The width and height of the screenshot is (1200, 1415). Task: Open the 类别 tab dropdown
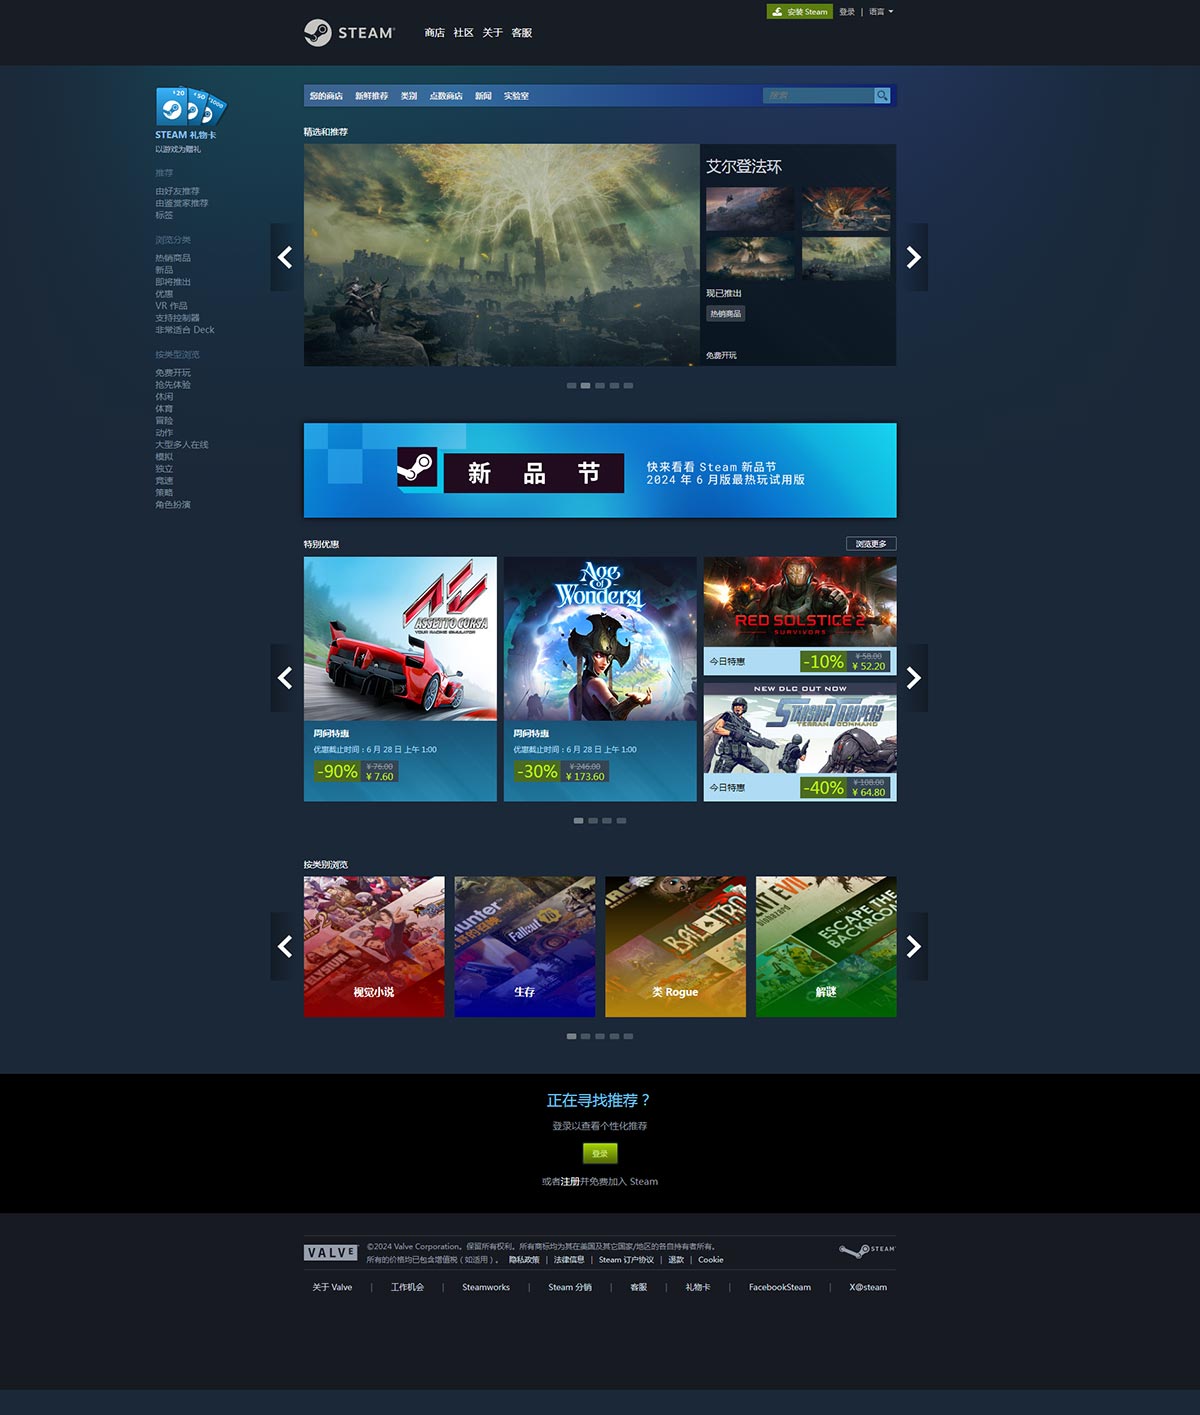[x=409, y=96]
